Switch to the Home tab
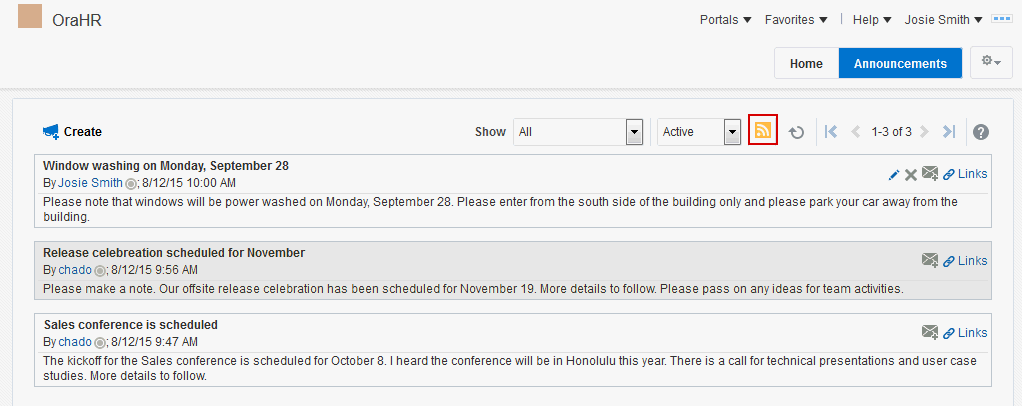1022x406 pixels. point(806,63)
